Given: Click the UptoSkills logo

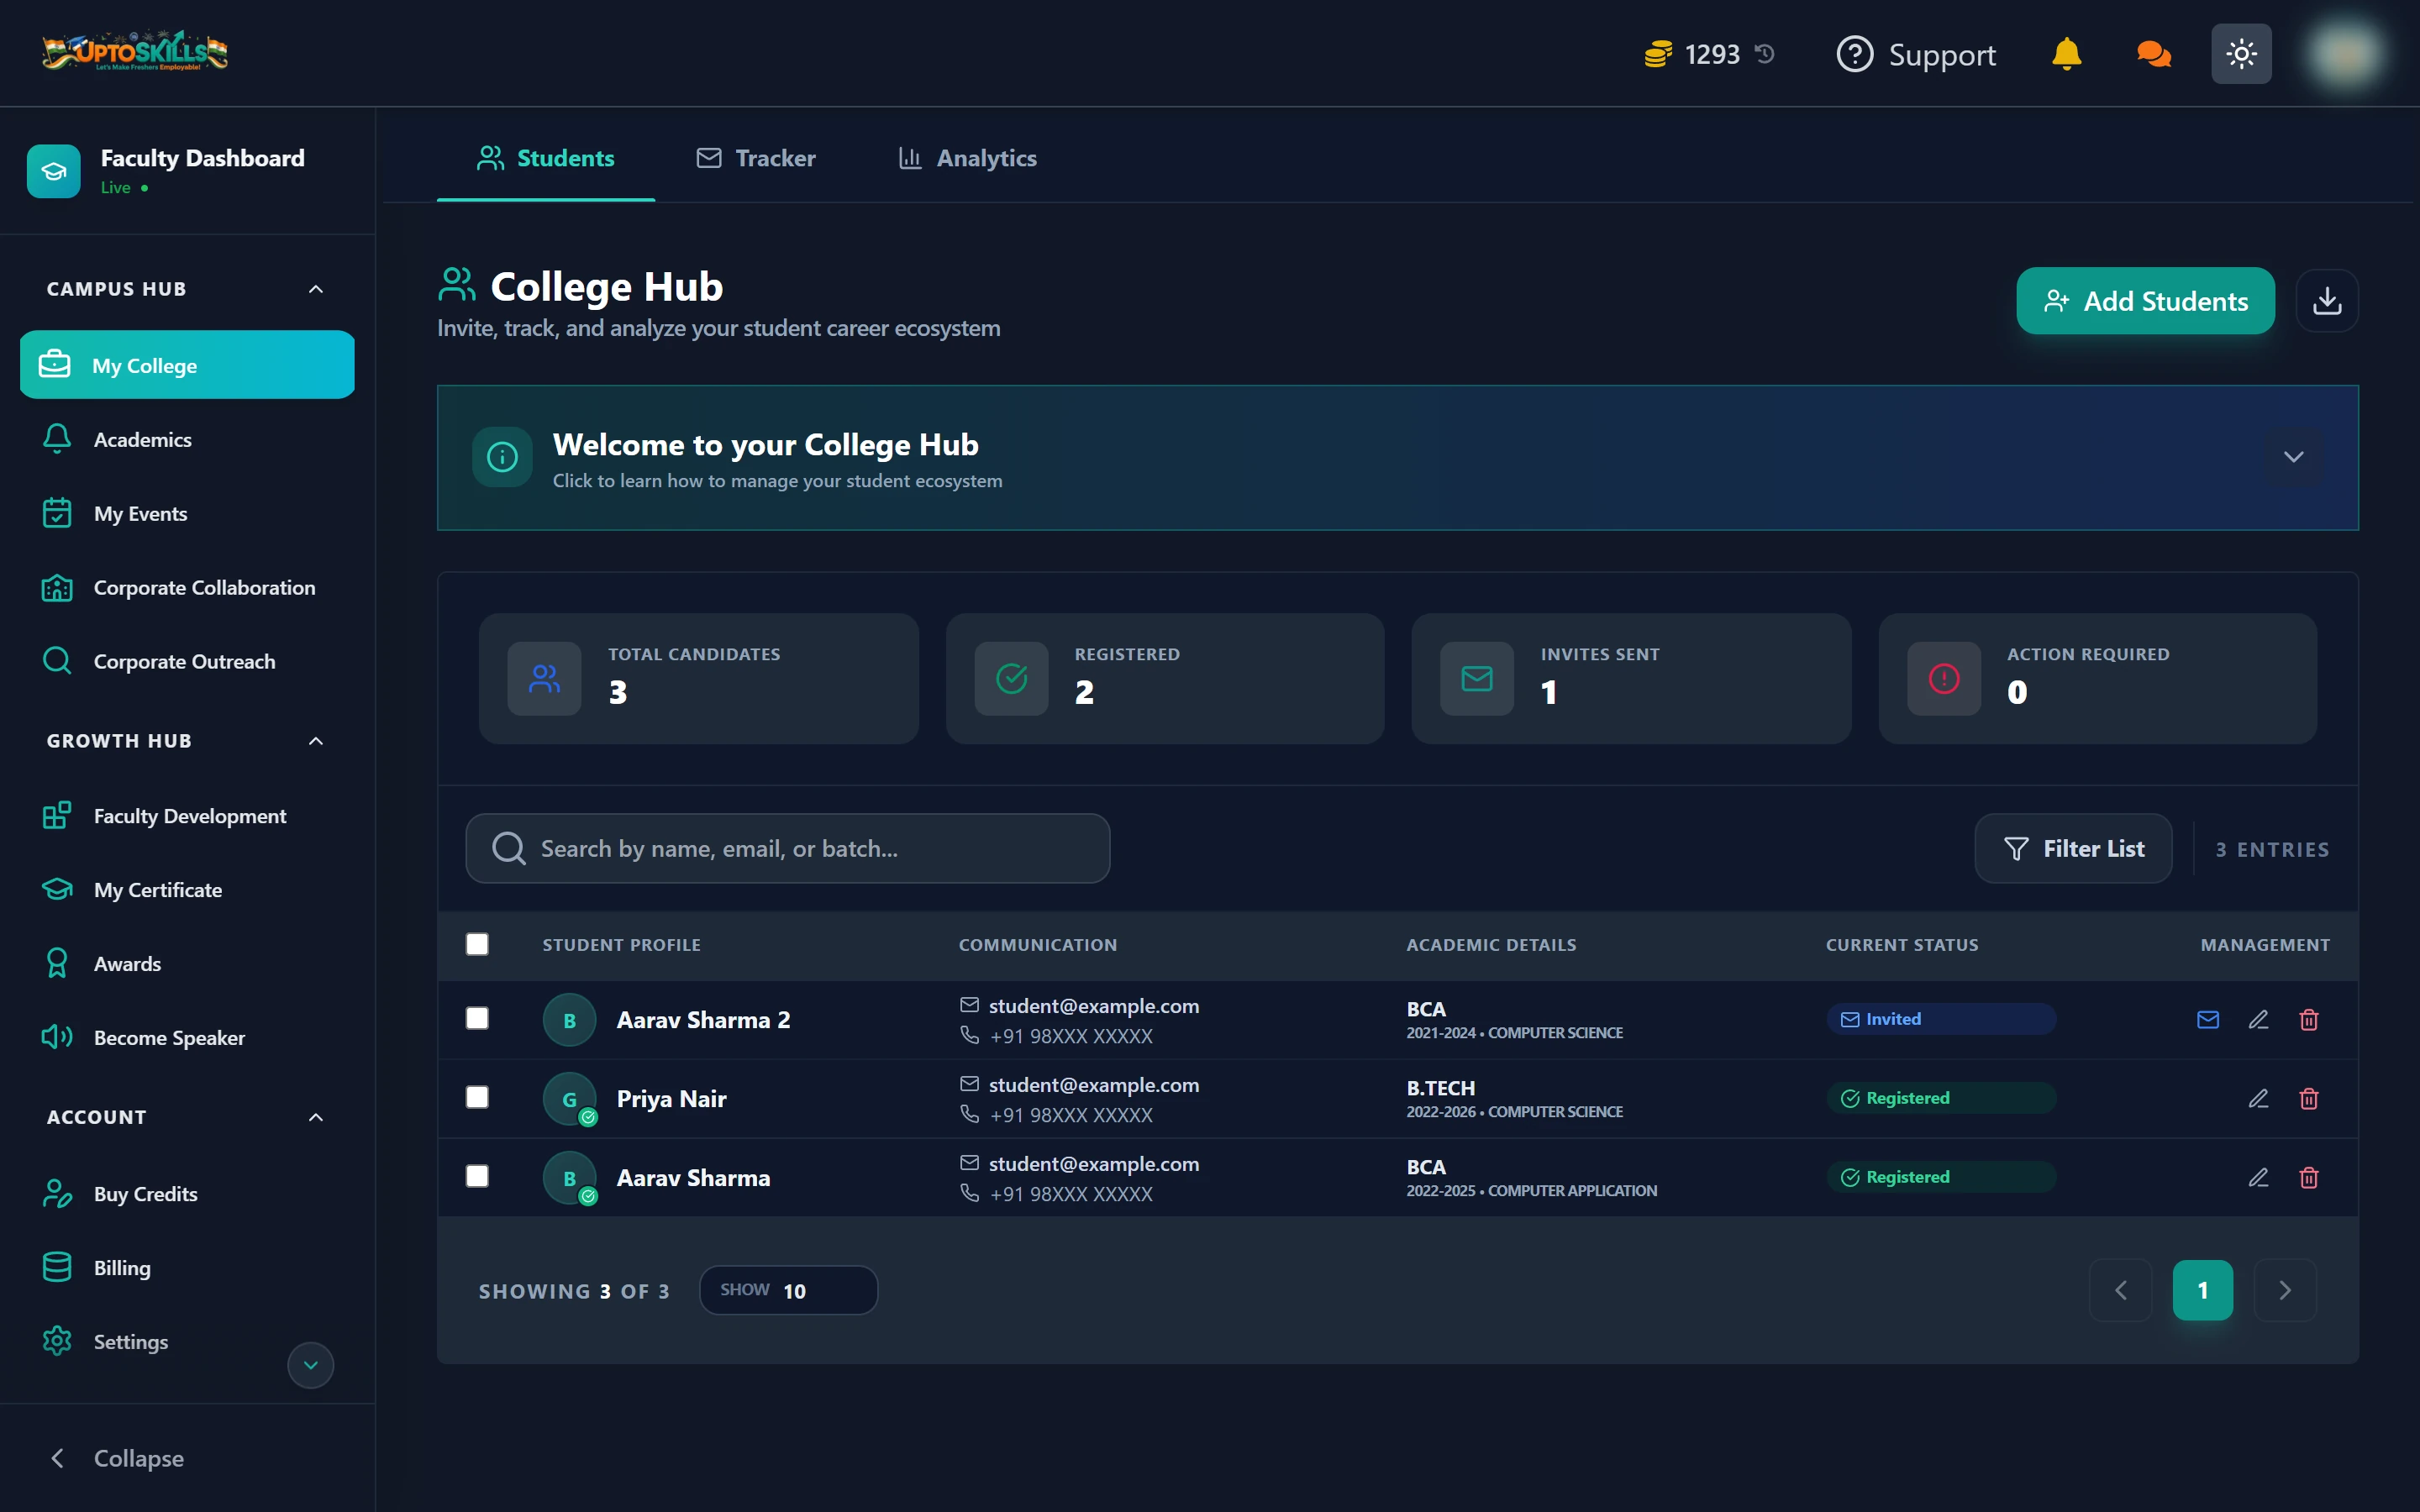Looking at the screenshot, I should [x=134, y=52].
